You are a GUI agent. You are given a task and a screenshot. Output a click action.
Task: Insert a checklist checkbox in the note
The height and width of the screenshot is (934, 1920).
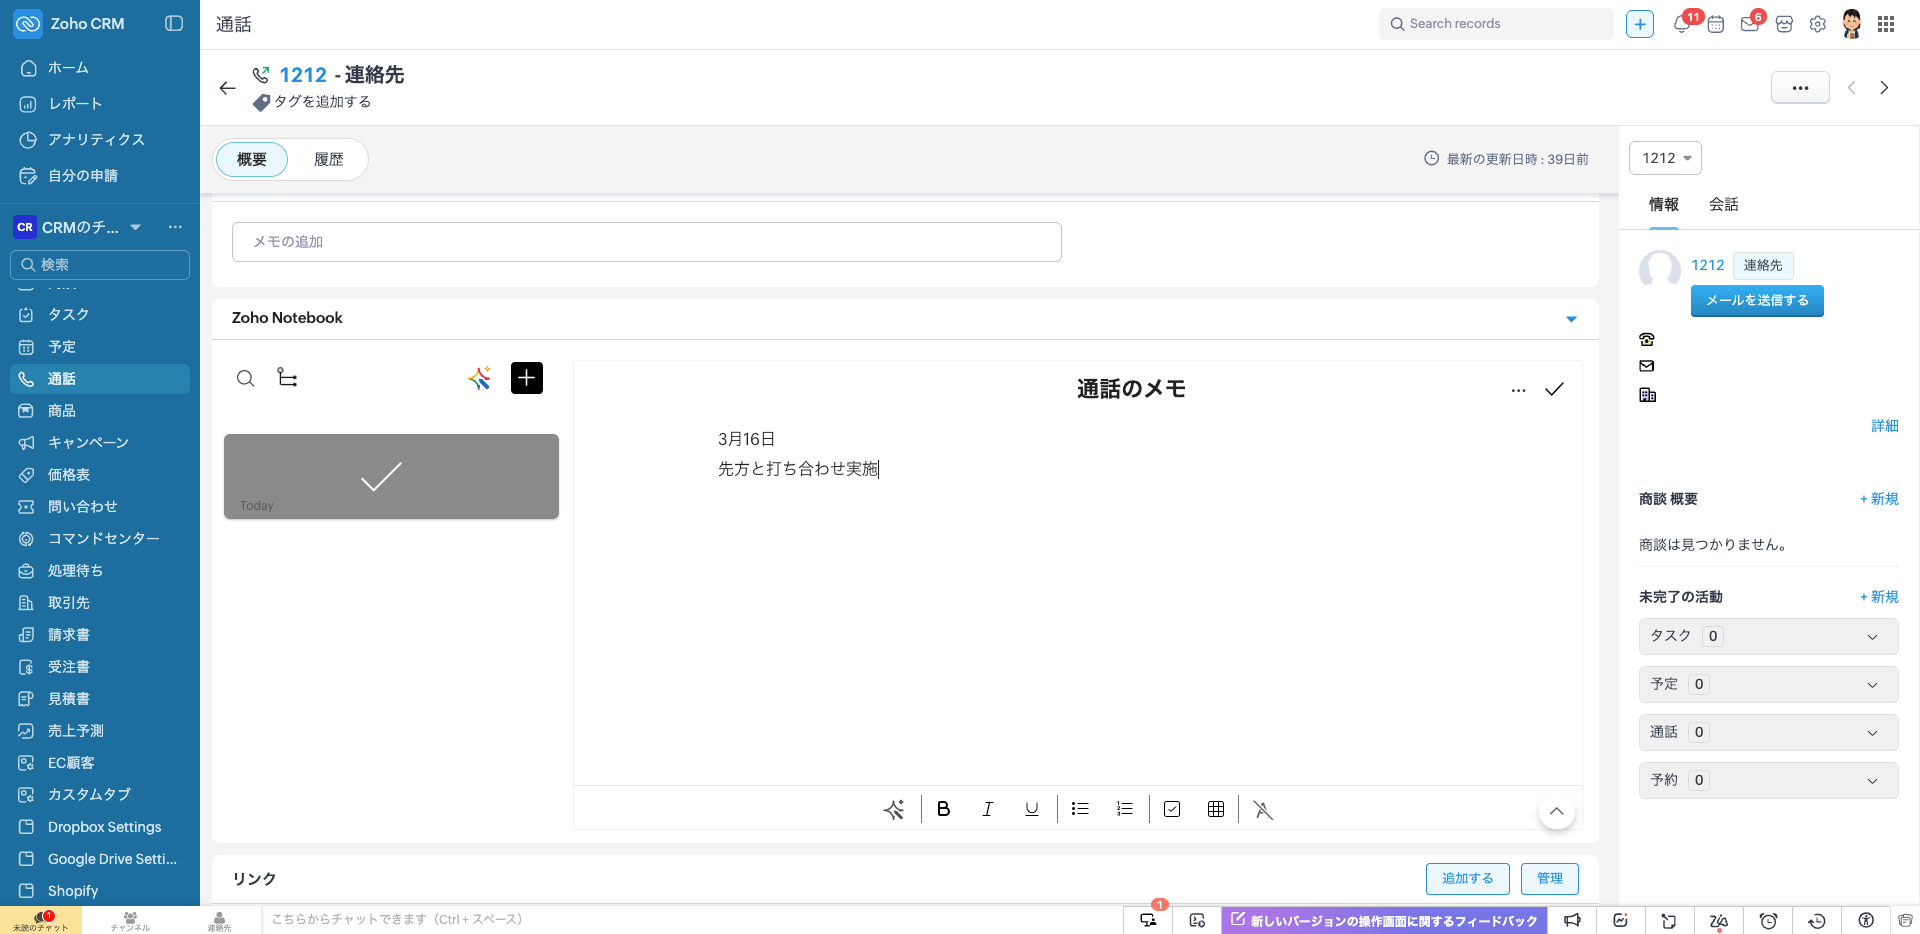(x=1172, y=809)
